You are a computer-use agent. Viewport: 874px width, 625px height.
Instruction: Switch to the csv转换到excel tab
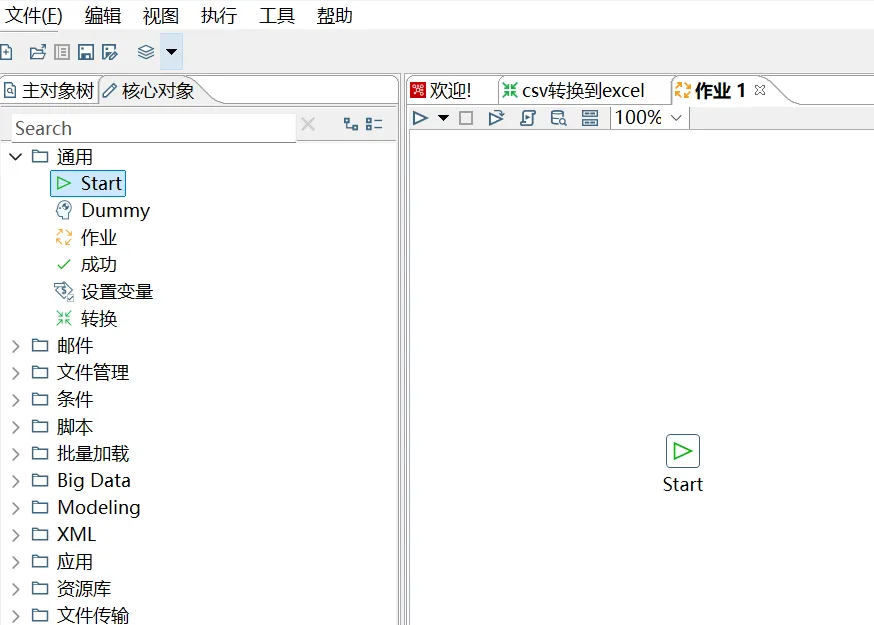[x=582, y=91]
